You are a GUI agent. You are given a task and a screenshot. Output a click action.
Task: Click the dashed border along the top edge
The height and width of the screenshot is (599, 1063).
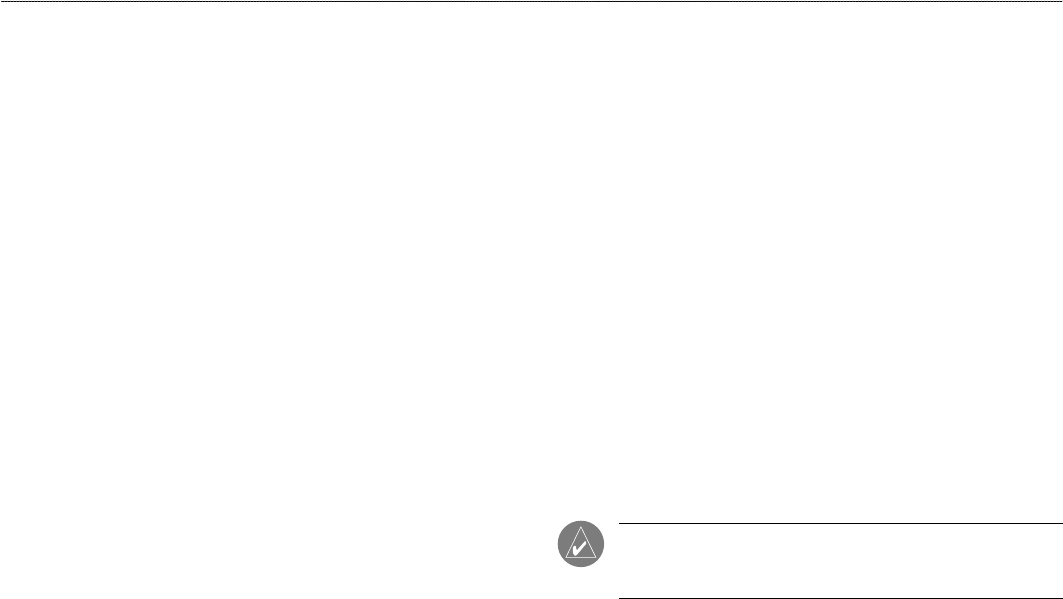point(532,1)
